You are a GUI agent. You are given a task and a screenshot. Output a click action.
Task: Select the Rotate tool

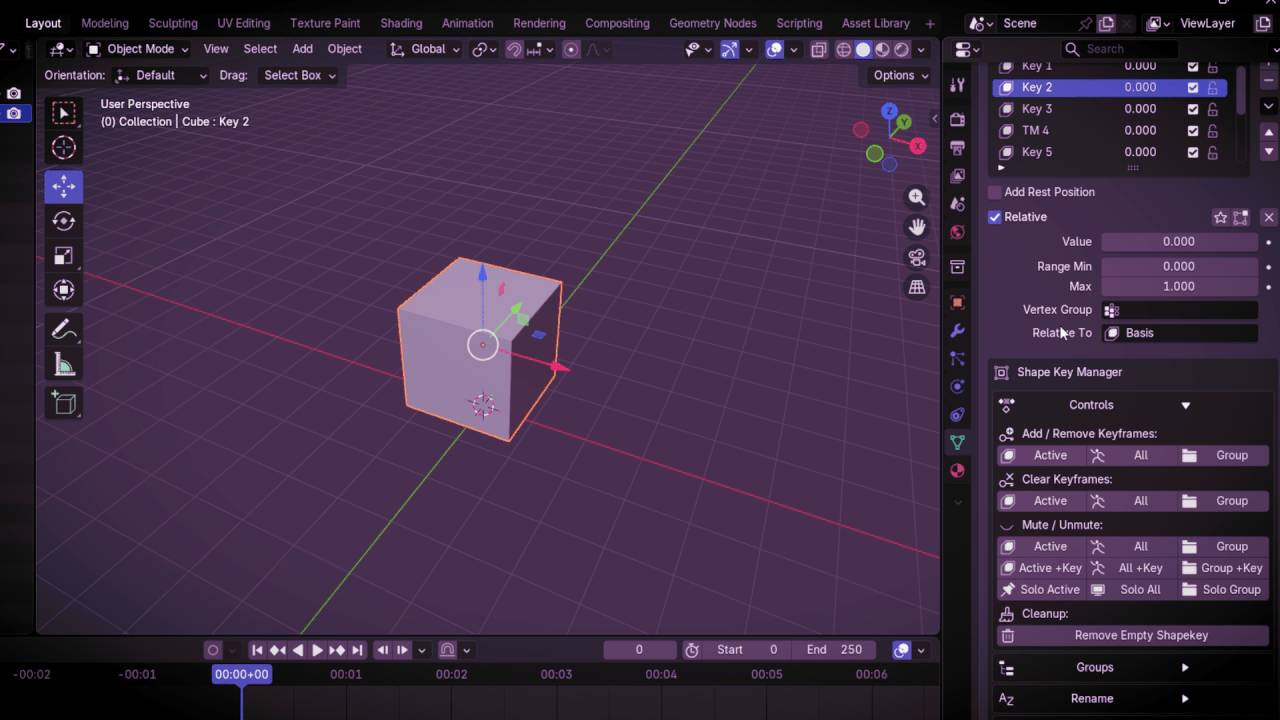click(x=63, y=221)
